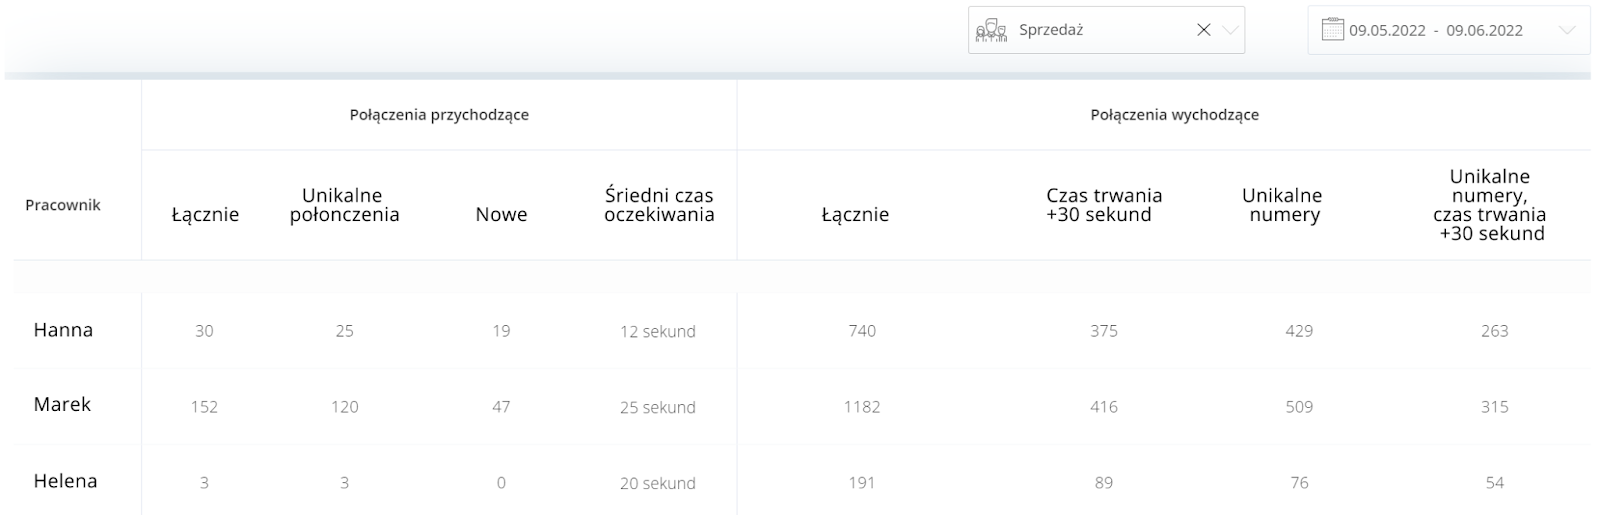Click the Pracownik column header

coord(63,205)
